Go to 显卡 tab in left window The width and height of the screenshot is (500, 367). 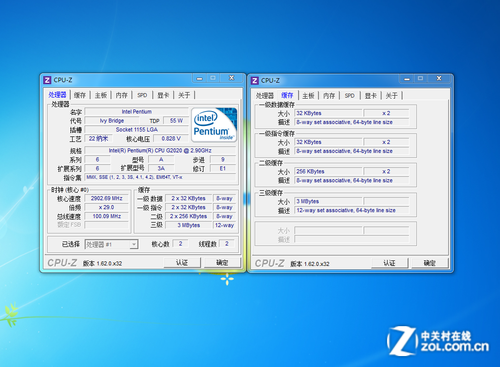(x=163, y=95)
